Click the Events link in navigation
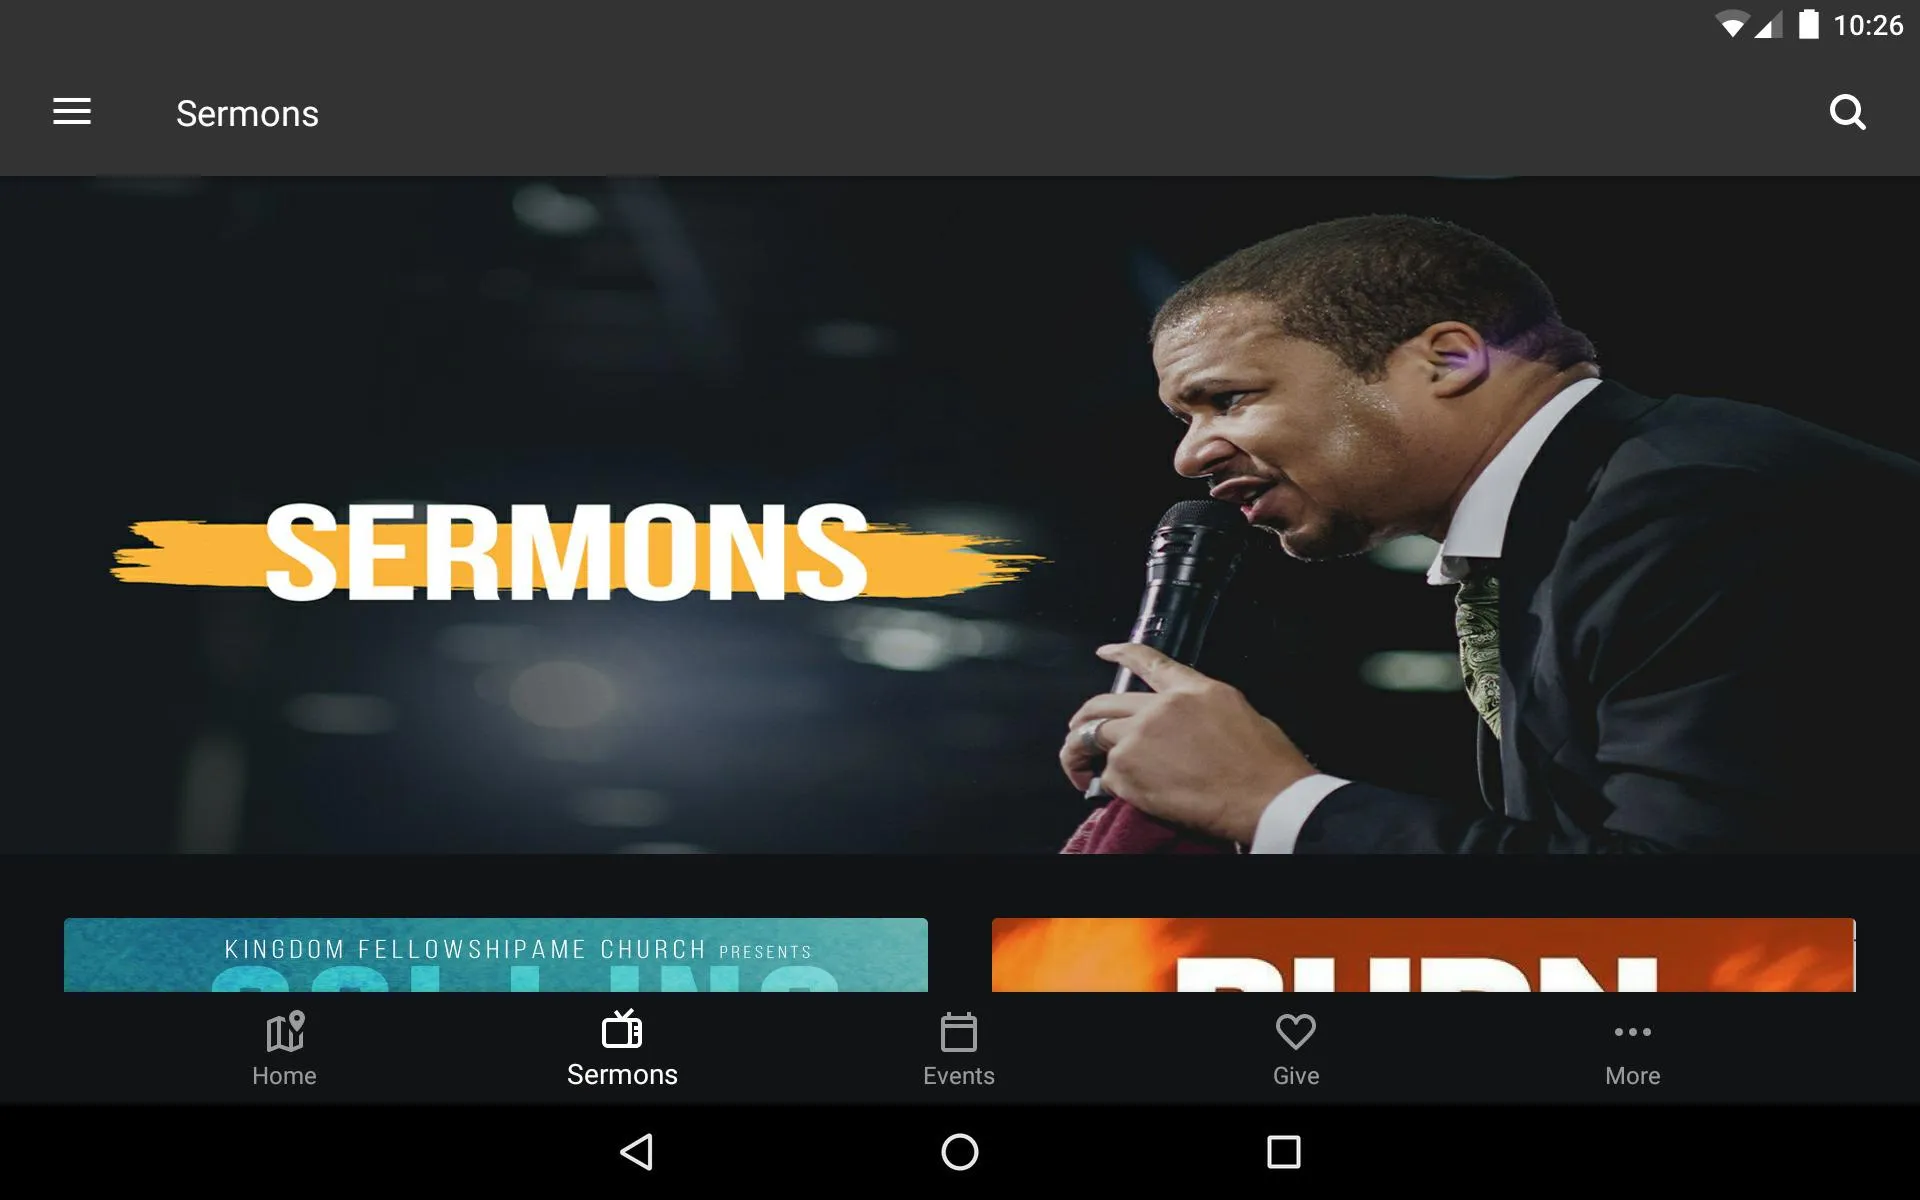This screenshot has width=1920, height=1200. tap(959, 1048)
